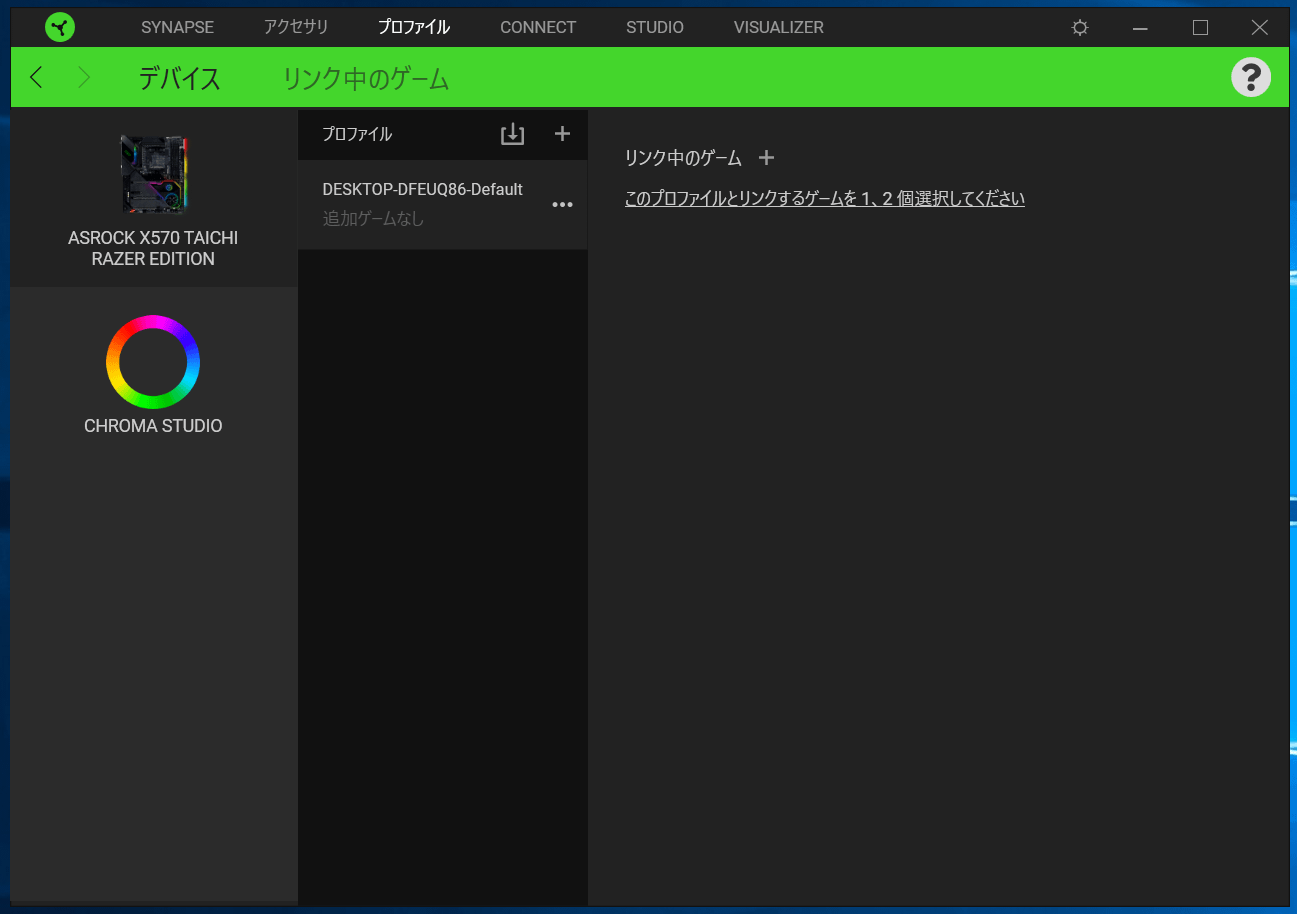Screen dimensions: 1297x914
Task: Open help via question mark icon
Action: [1251, 77]
